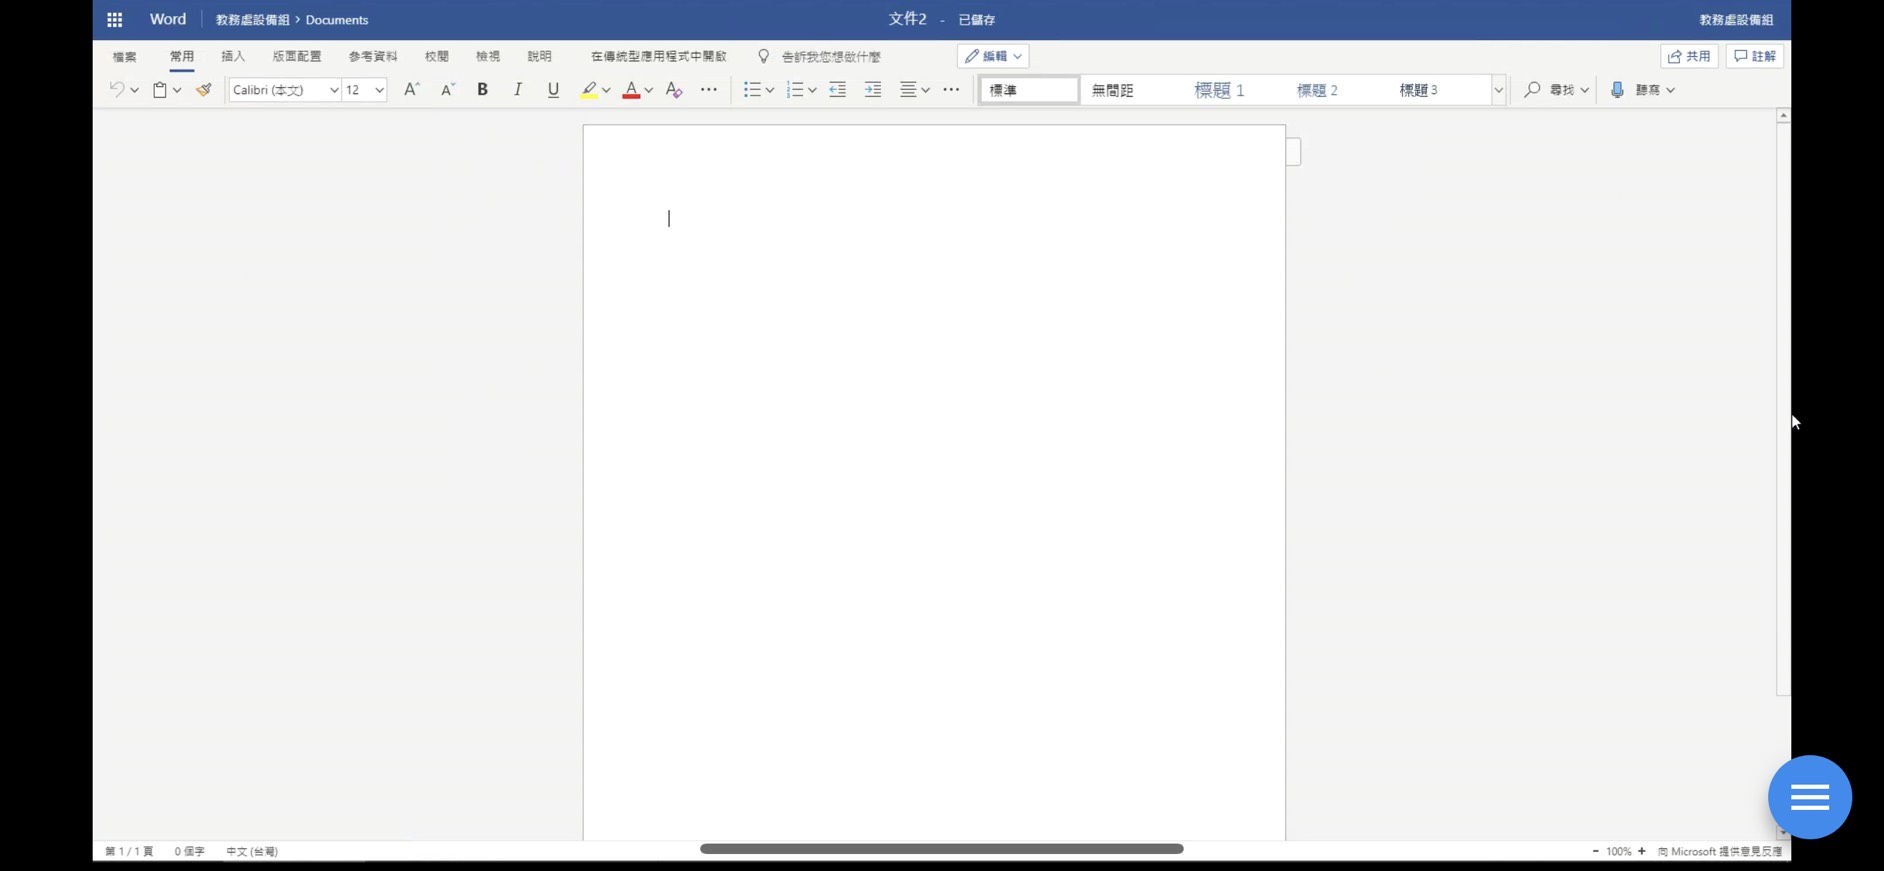Open the 檔案 File tab
The height and width of the screenshot is (871, 1884).
pyautogui.click(x=125, y=56)
